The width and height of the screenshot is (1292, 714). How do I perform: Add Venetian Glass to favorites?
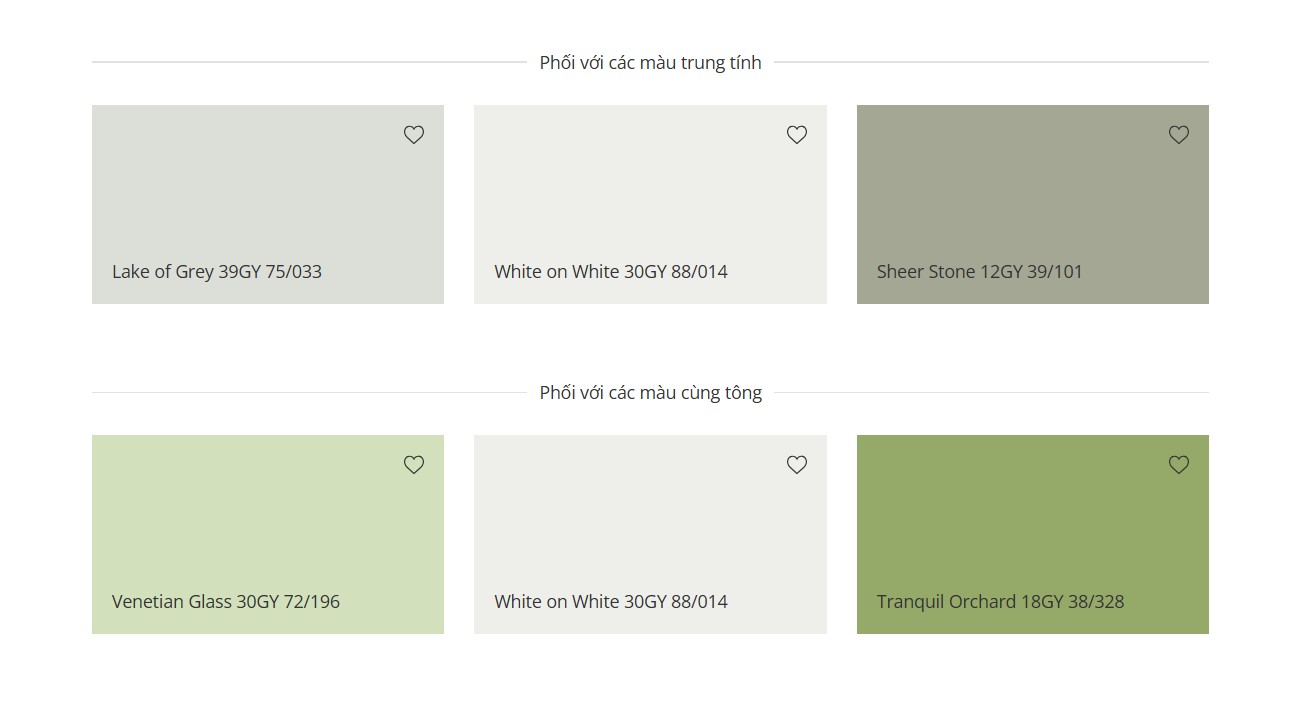(x=414, y=465)
